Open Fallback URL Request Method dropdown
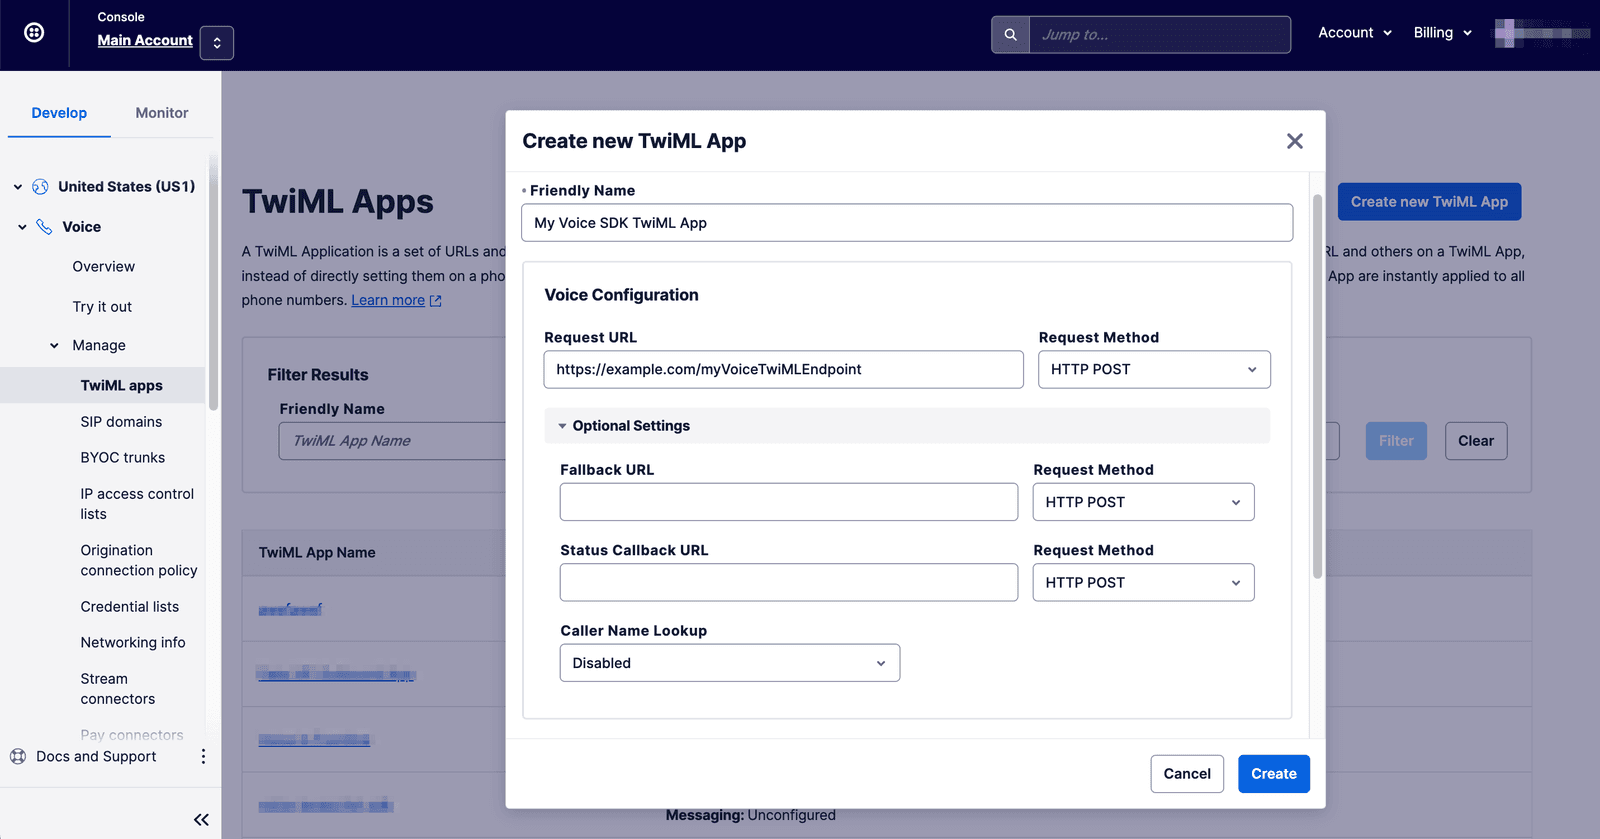Image resolution: width=1600 pixels, height=839 pixels. click(1142, 502)
